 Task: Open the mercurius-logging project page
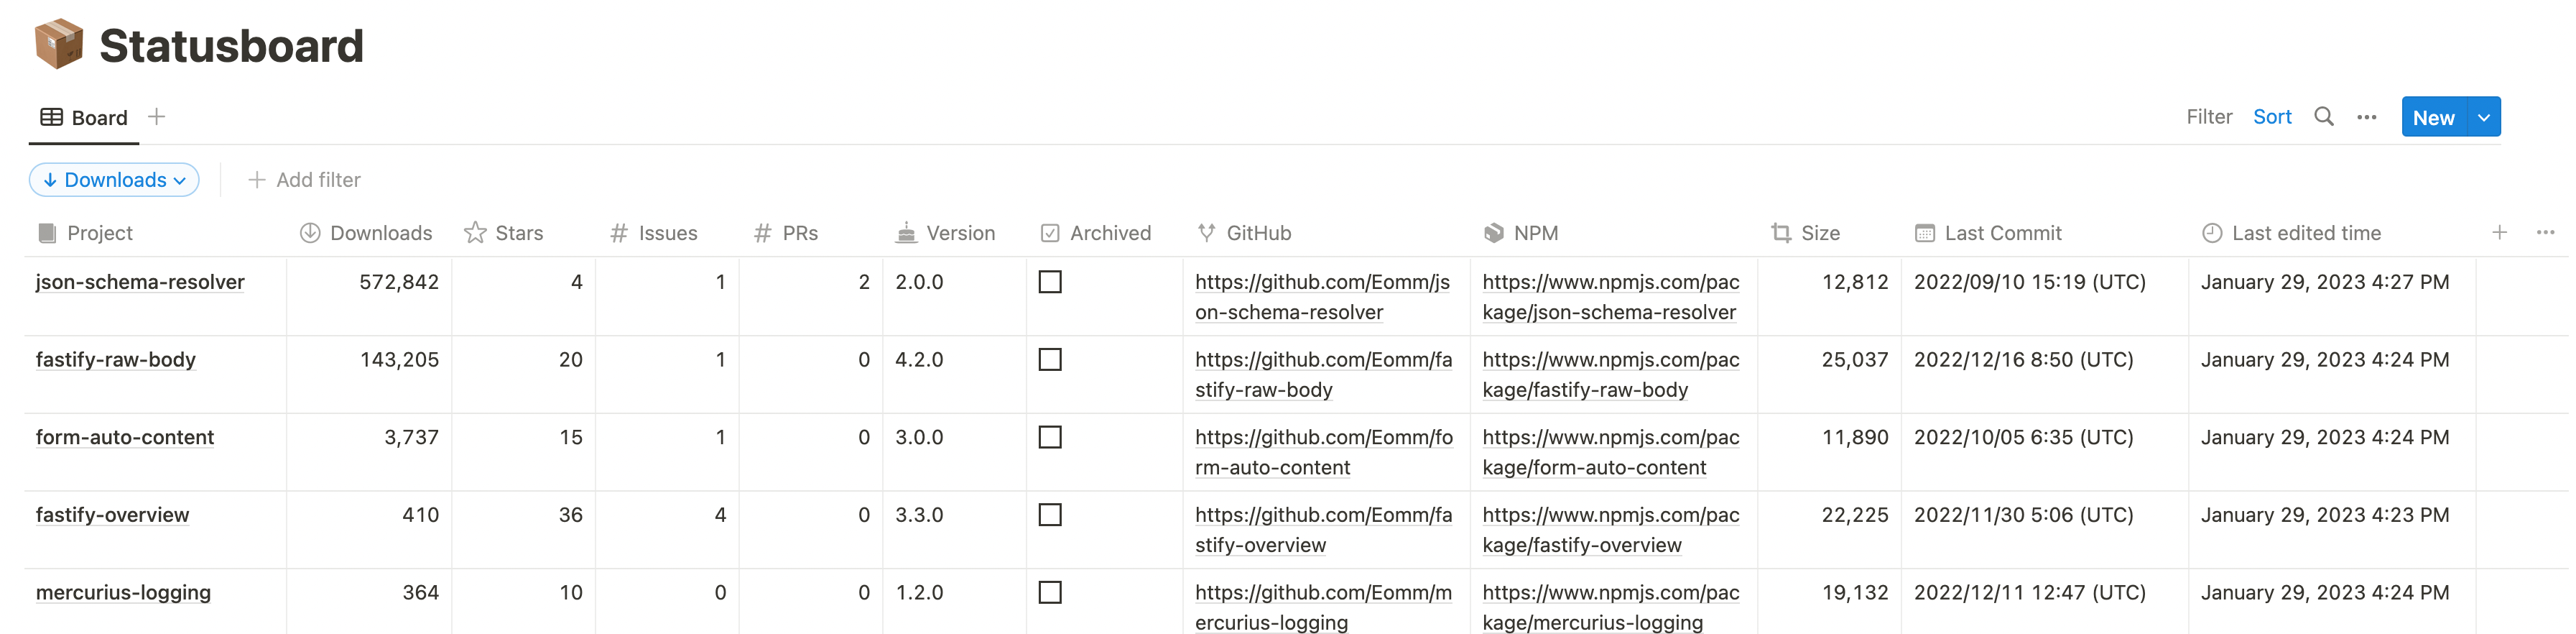tap(123, 593)
